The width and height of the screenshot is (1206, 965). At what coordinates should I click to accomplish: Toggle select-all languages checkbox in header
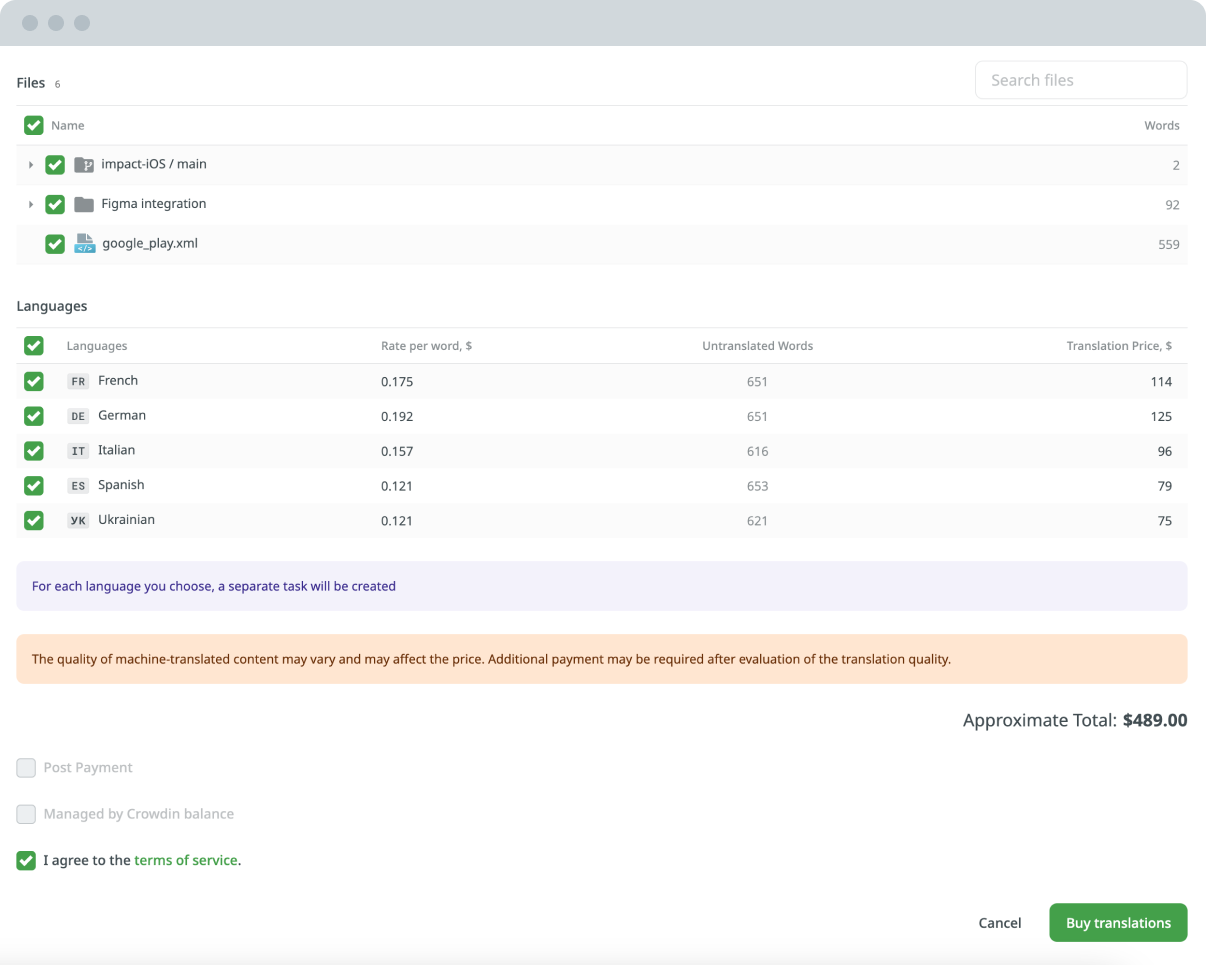pyautogui.click(x=34, y=346)
